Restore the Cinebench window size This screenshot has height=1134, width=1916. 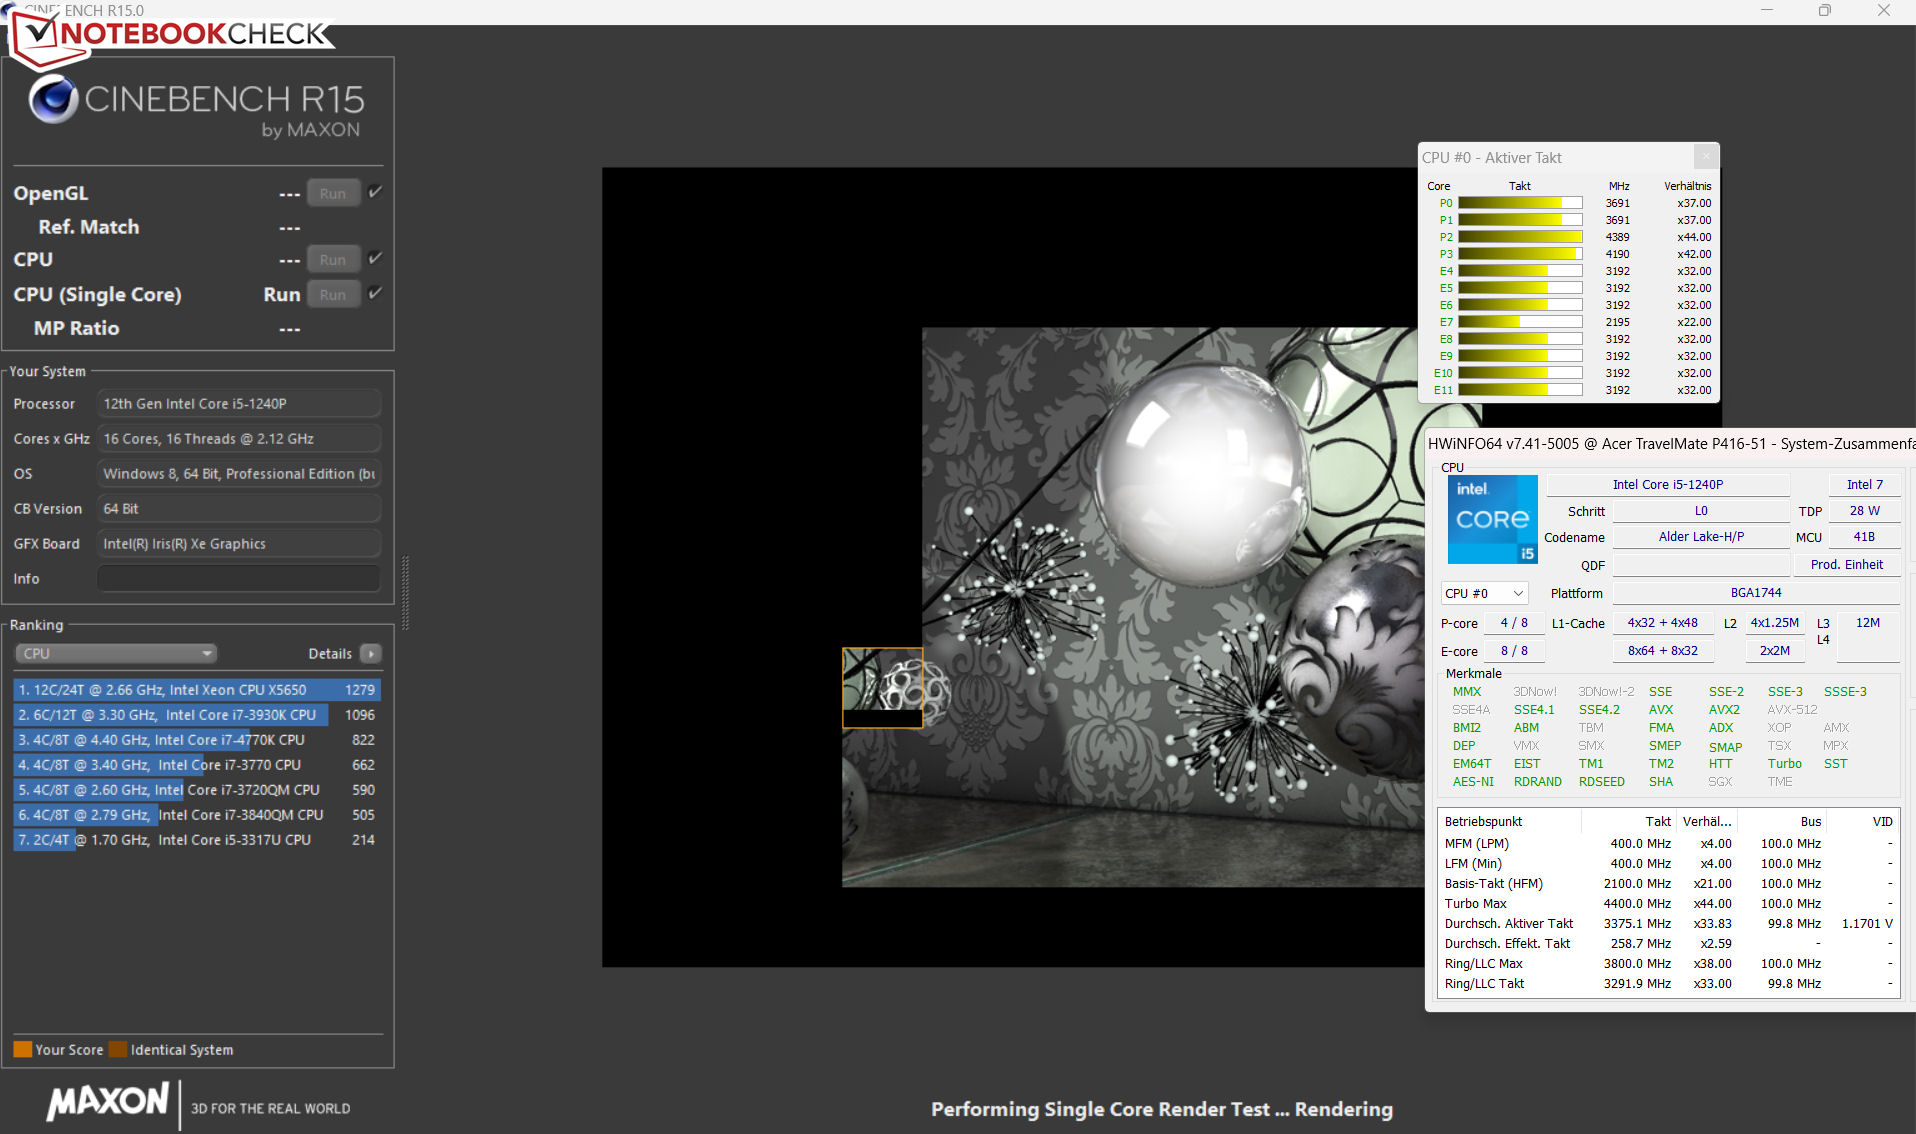click(1825, 11)
